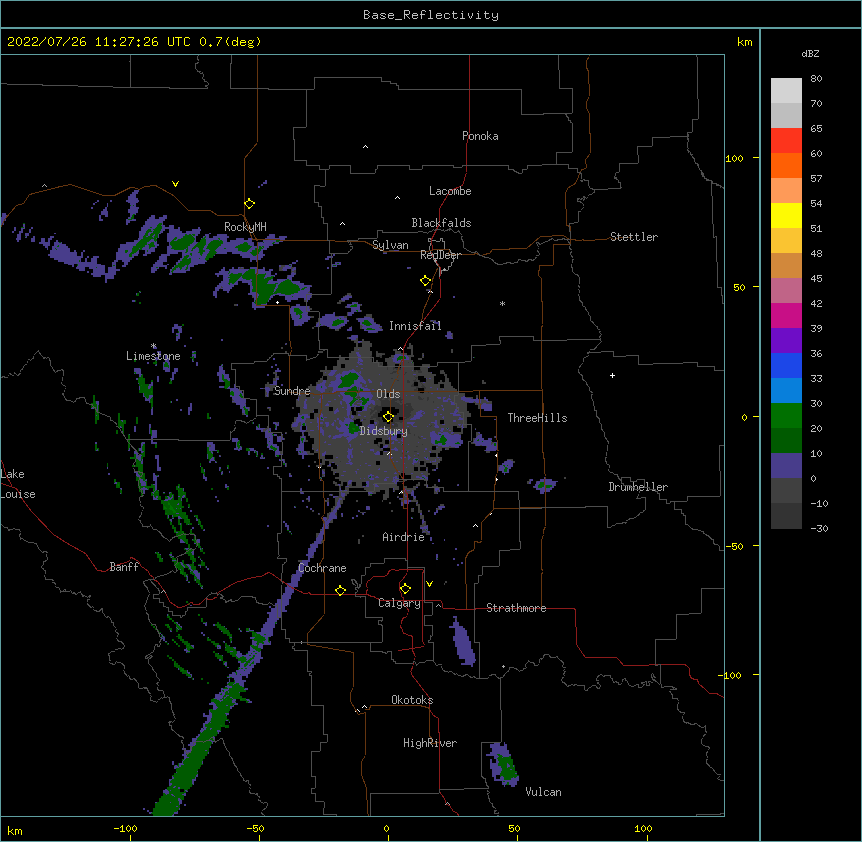The height and width of the screenshot is (842, 862).
Task: Click the Strathmore city label
Action: pos(516,608)
